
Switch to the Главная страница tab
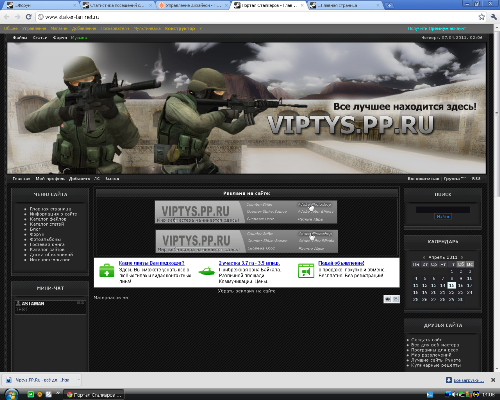[345, 5]
